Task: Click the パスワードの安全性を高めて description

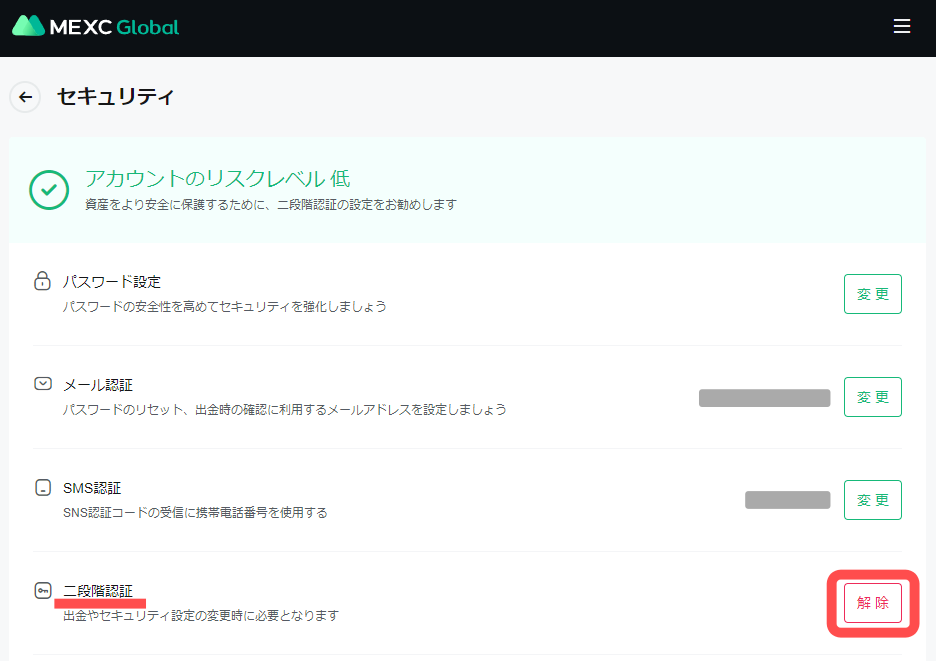Action: tap(224, 306)
